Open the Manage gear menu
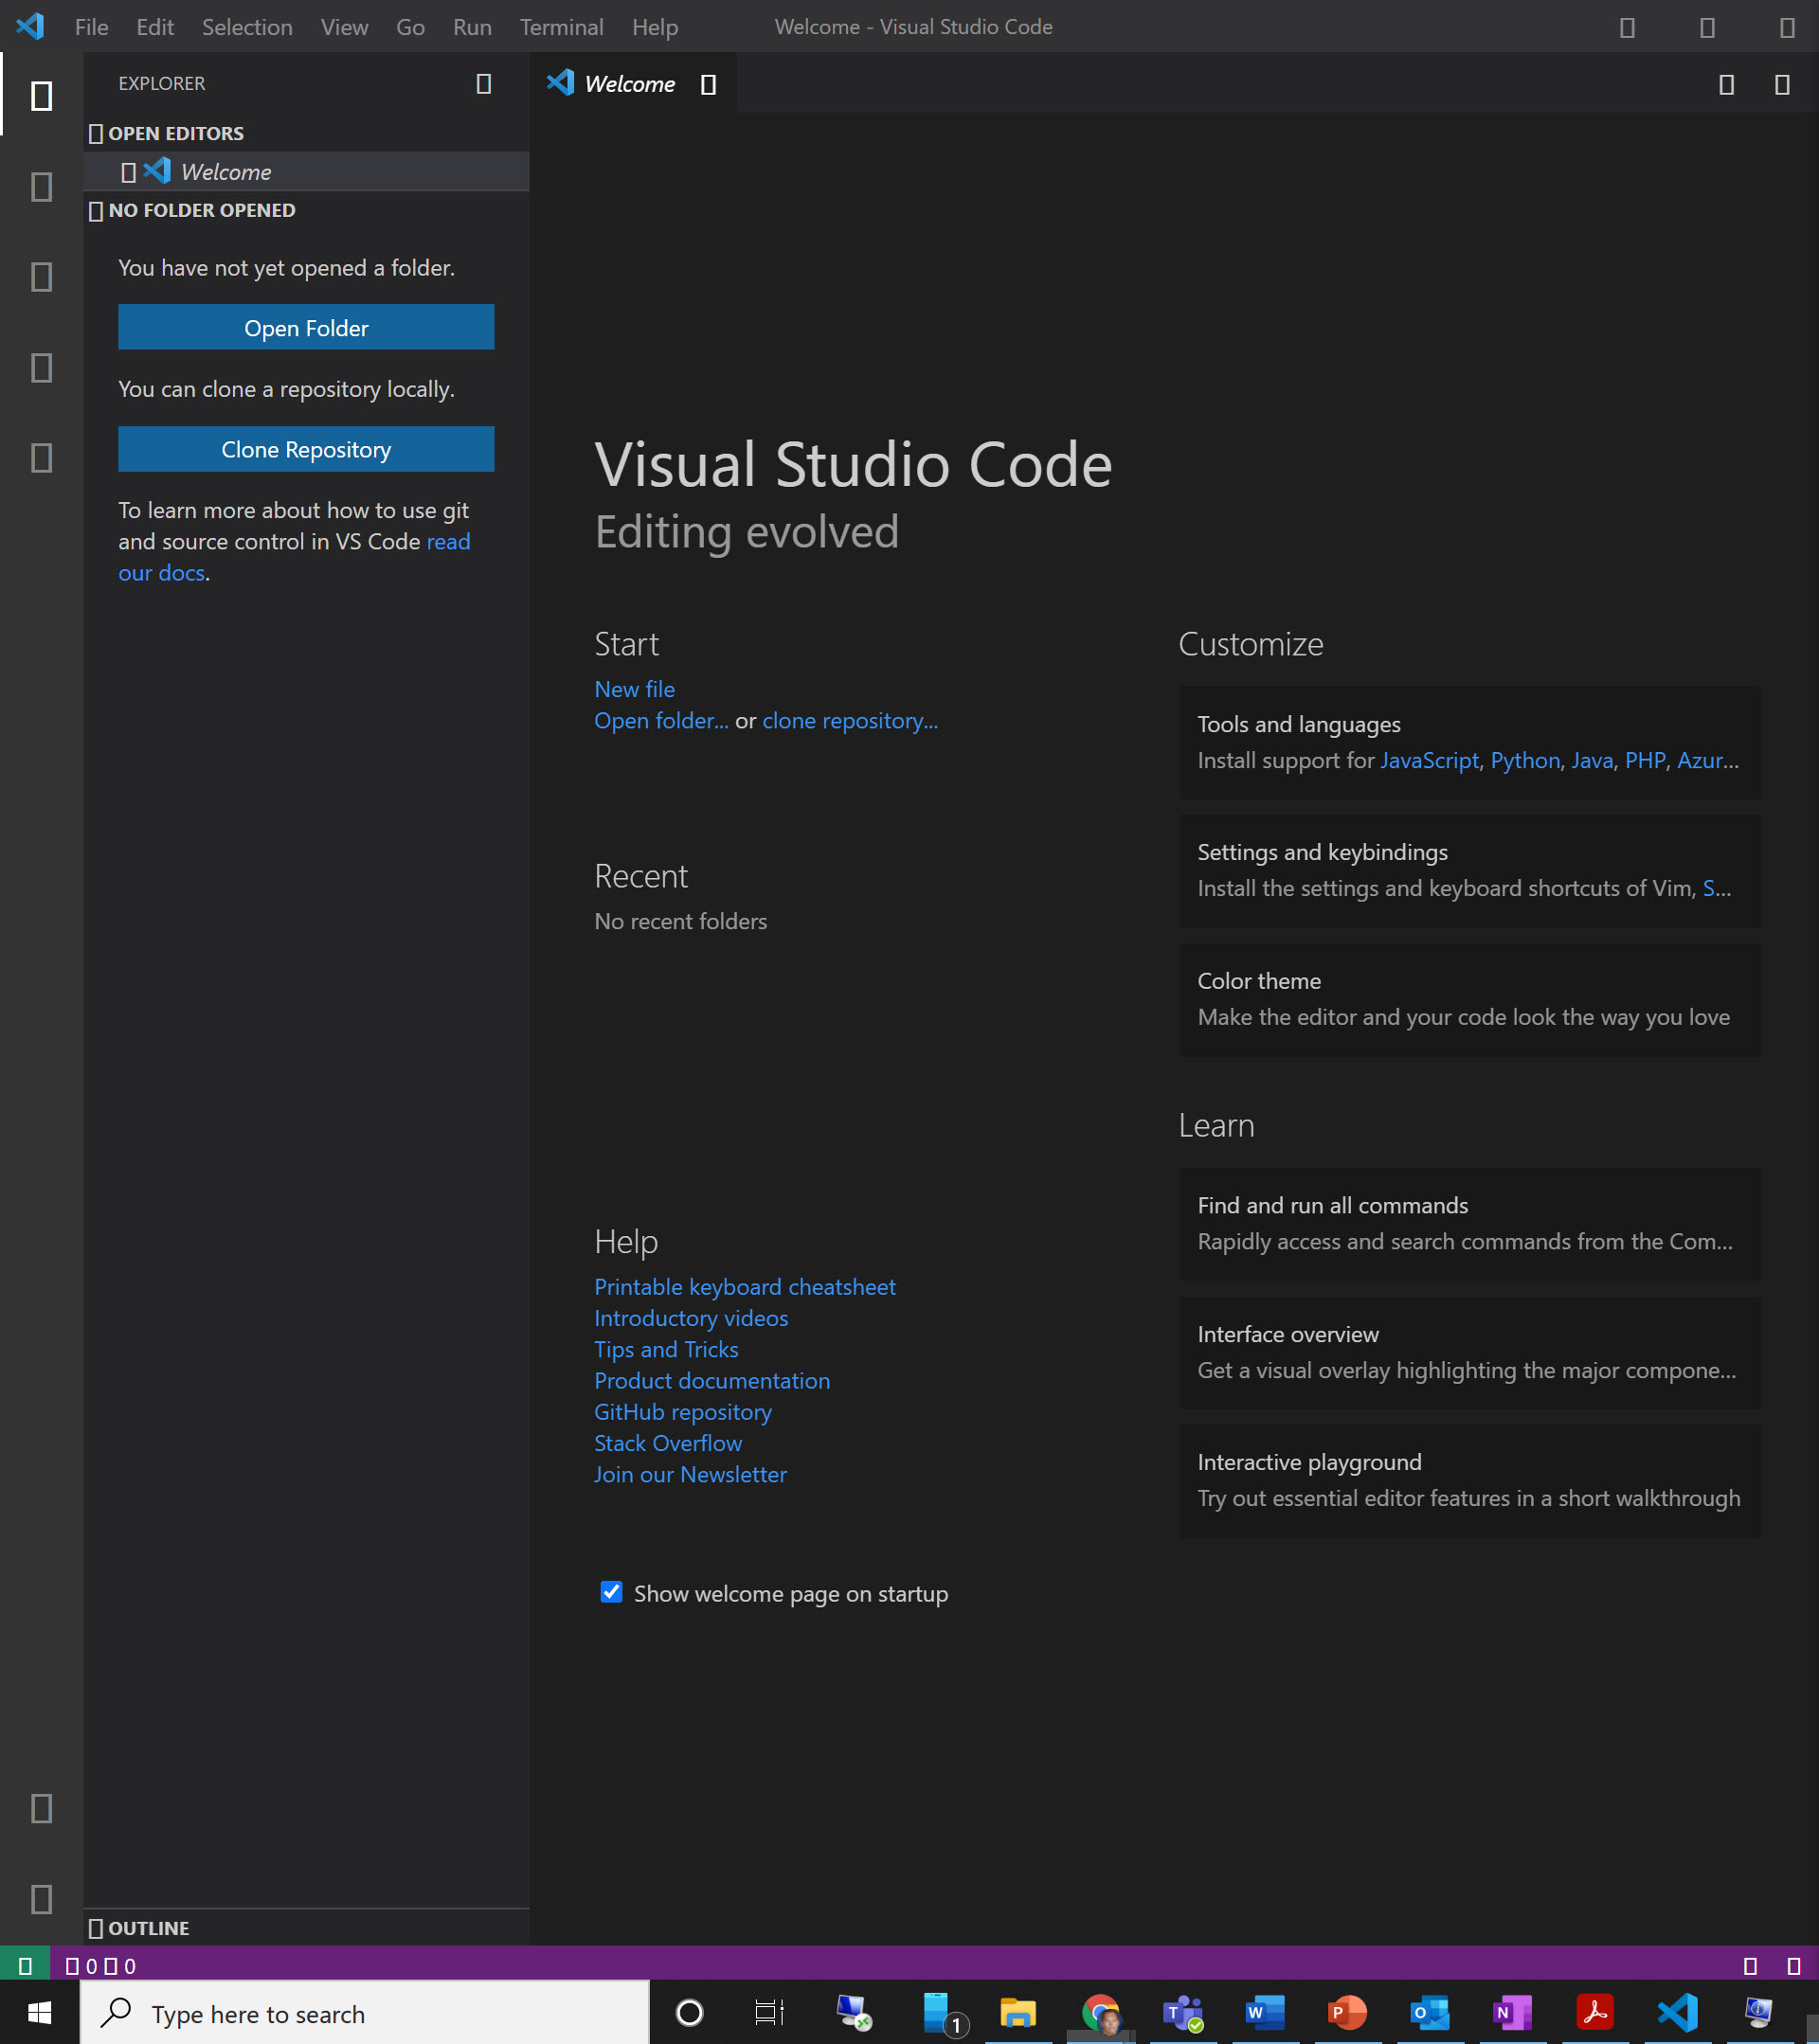The image size is (1819, 2044). (x=41, y=1898)
